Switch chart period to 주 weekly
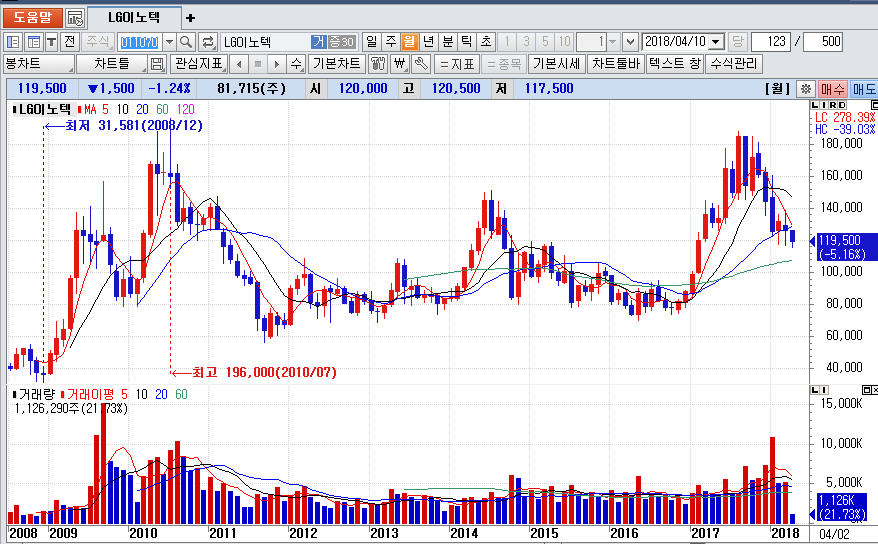The width and height of the screenshot is (878, 544). (x=391, y=42)
